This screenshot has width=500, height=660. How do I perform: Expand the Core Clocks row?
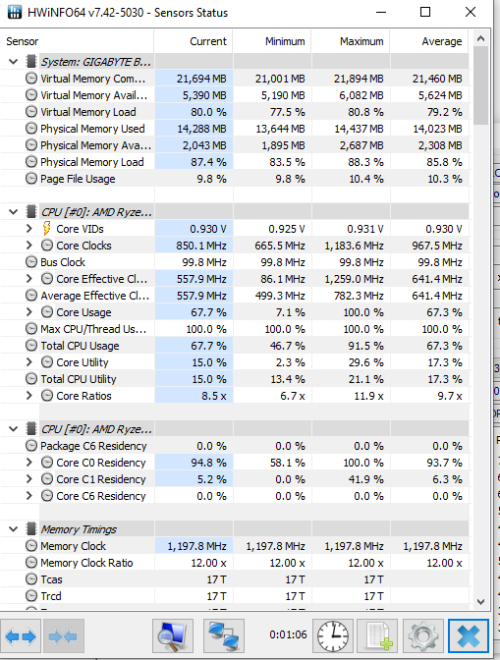pos(29,245)
